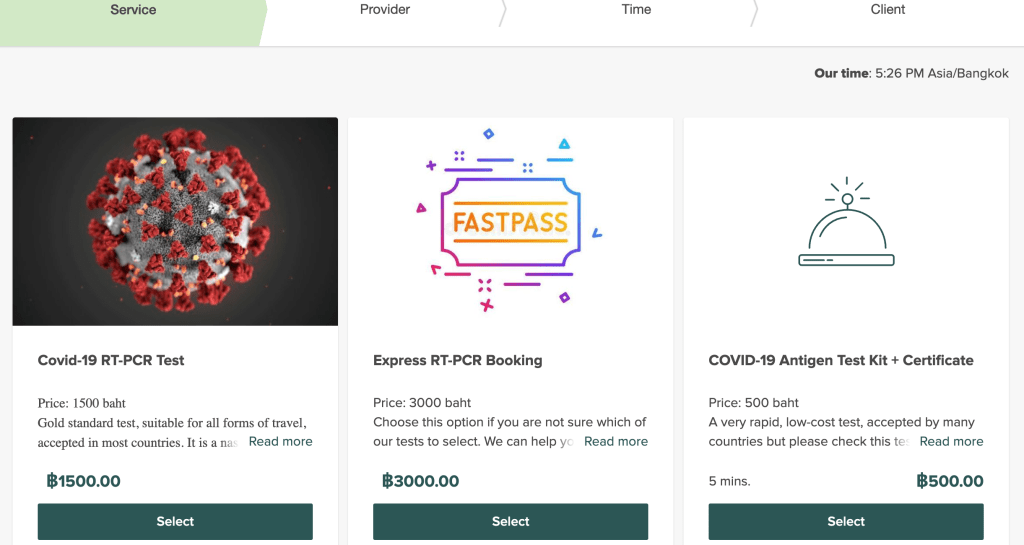Click the Express RT-PCR Booking title
The image size is (1024, 545).
point(457,360)
